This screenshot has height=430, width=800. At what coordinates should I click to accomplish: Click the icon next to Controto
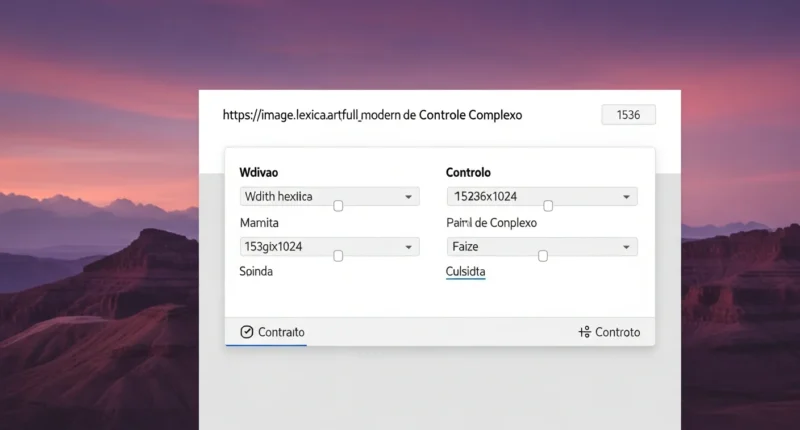coord(585,332)
